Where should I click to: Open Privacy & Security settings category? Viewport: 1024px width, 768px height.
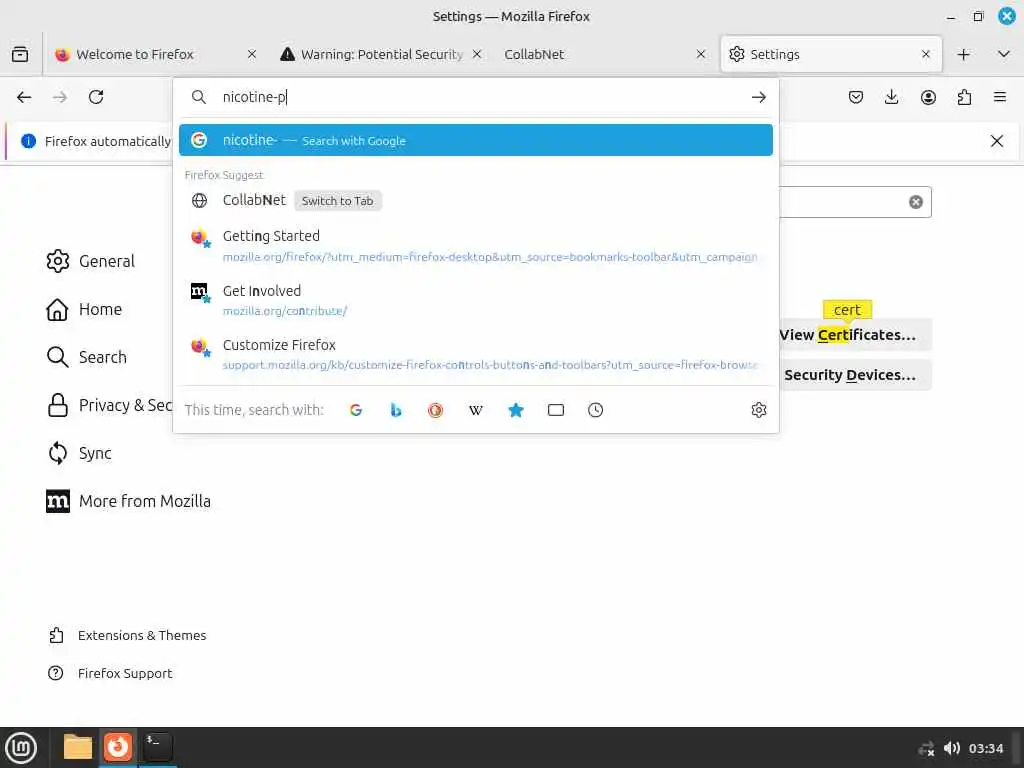[110, 406]
